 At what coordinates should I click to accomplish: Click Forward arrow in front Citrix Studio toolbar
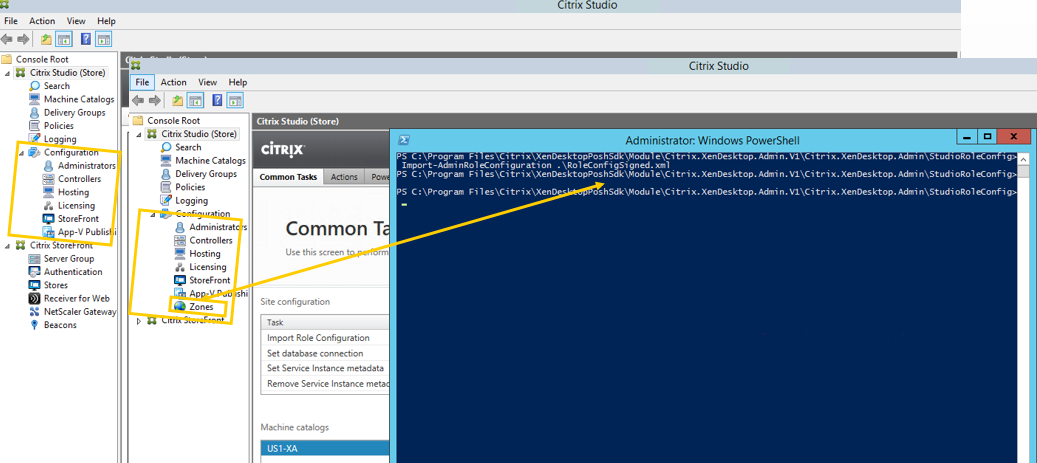click(155, 101)
